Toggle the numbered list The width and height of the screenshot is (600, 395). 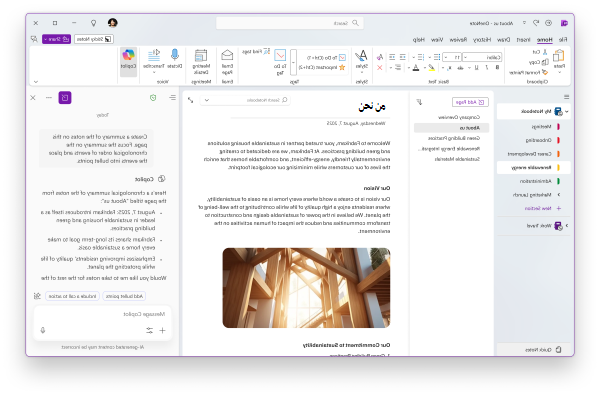[421, 57]
